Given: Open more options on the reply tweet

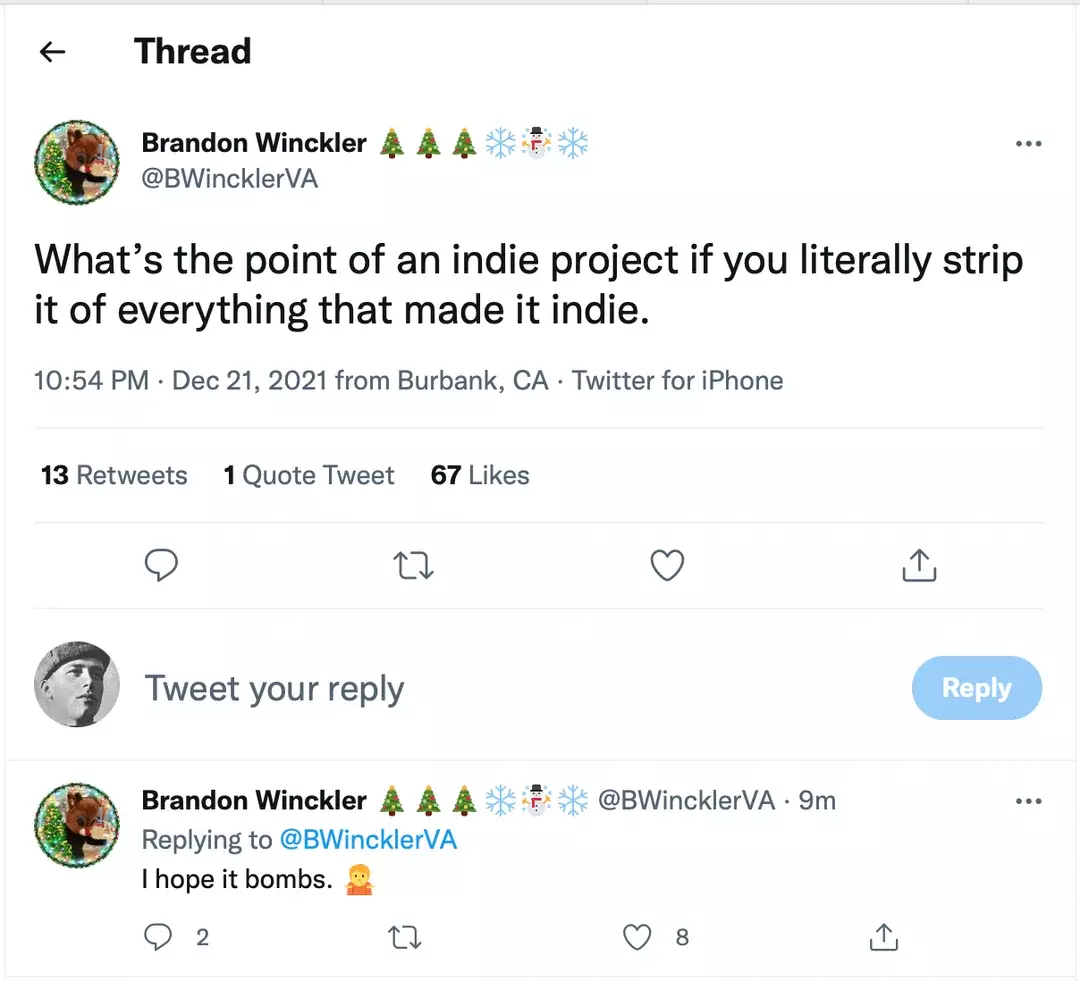Looking at the screenshot, I should click(x=1028, y=801).
